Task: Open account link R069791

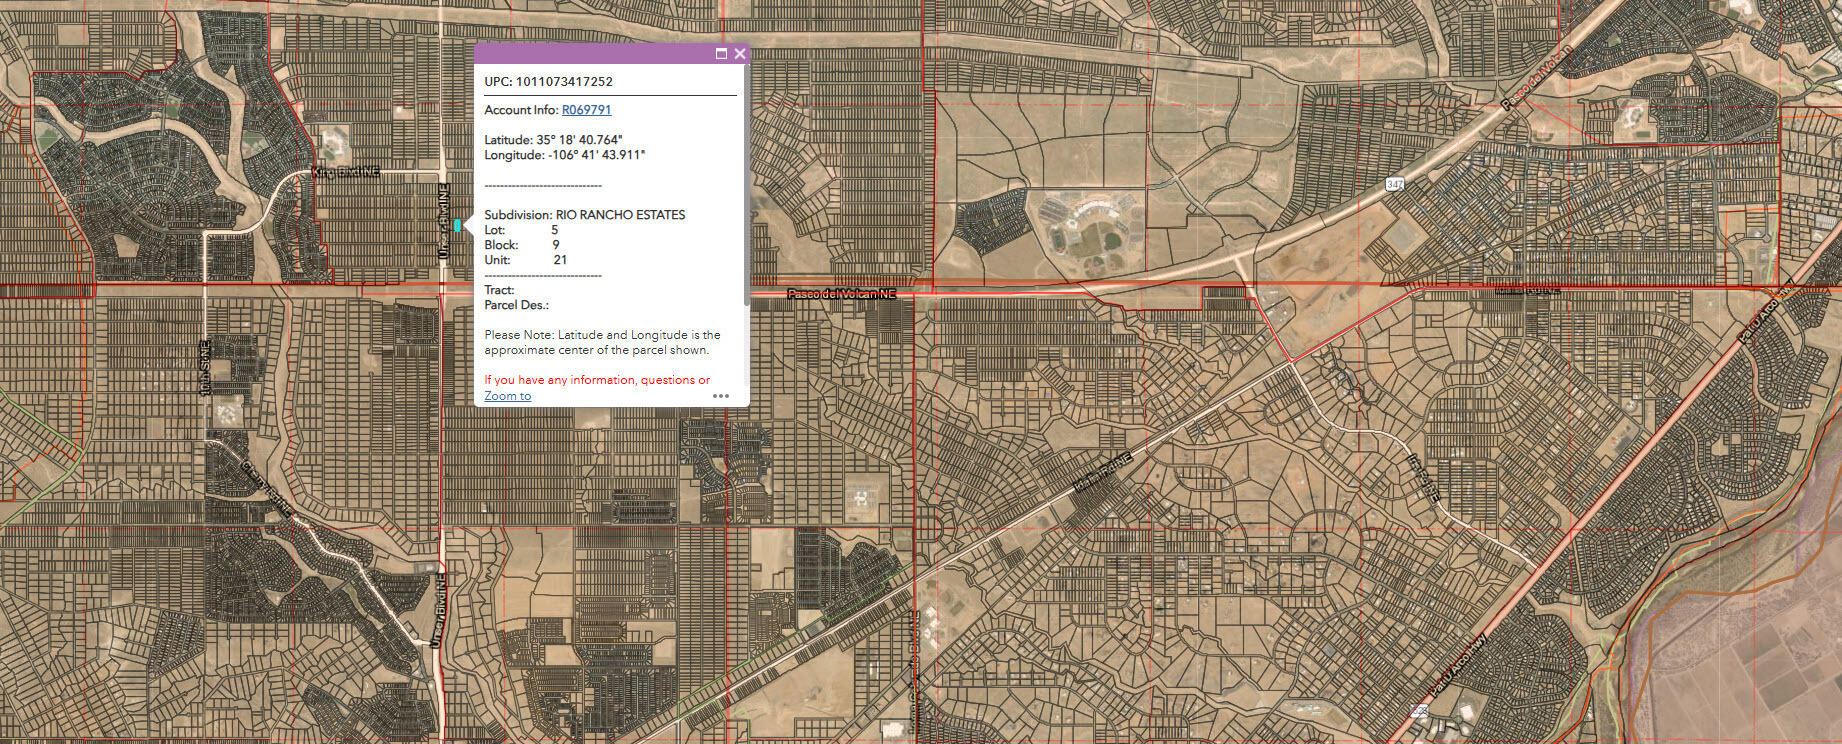Action: tap(586, 110)
